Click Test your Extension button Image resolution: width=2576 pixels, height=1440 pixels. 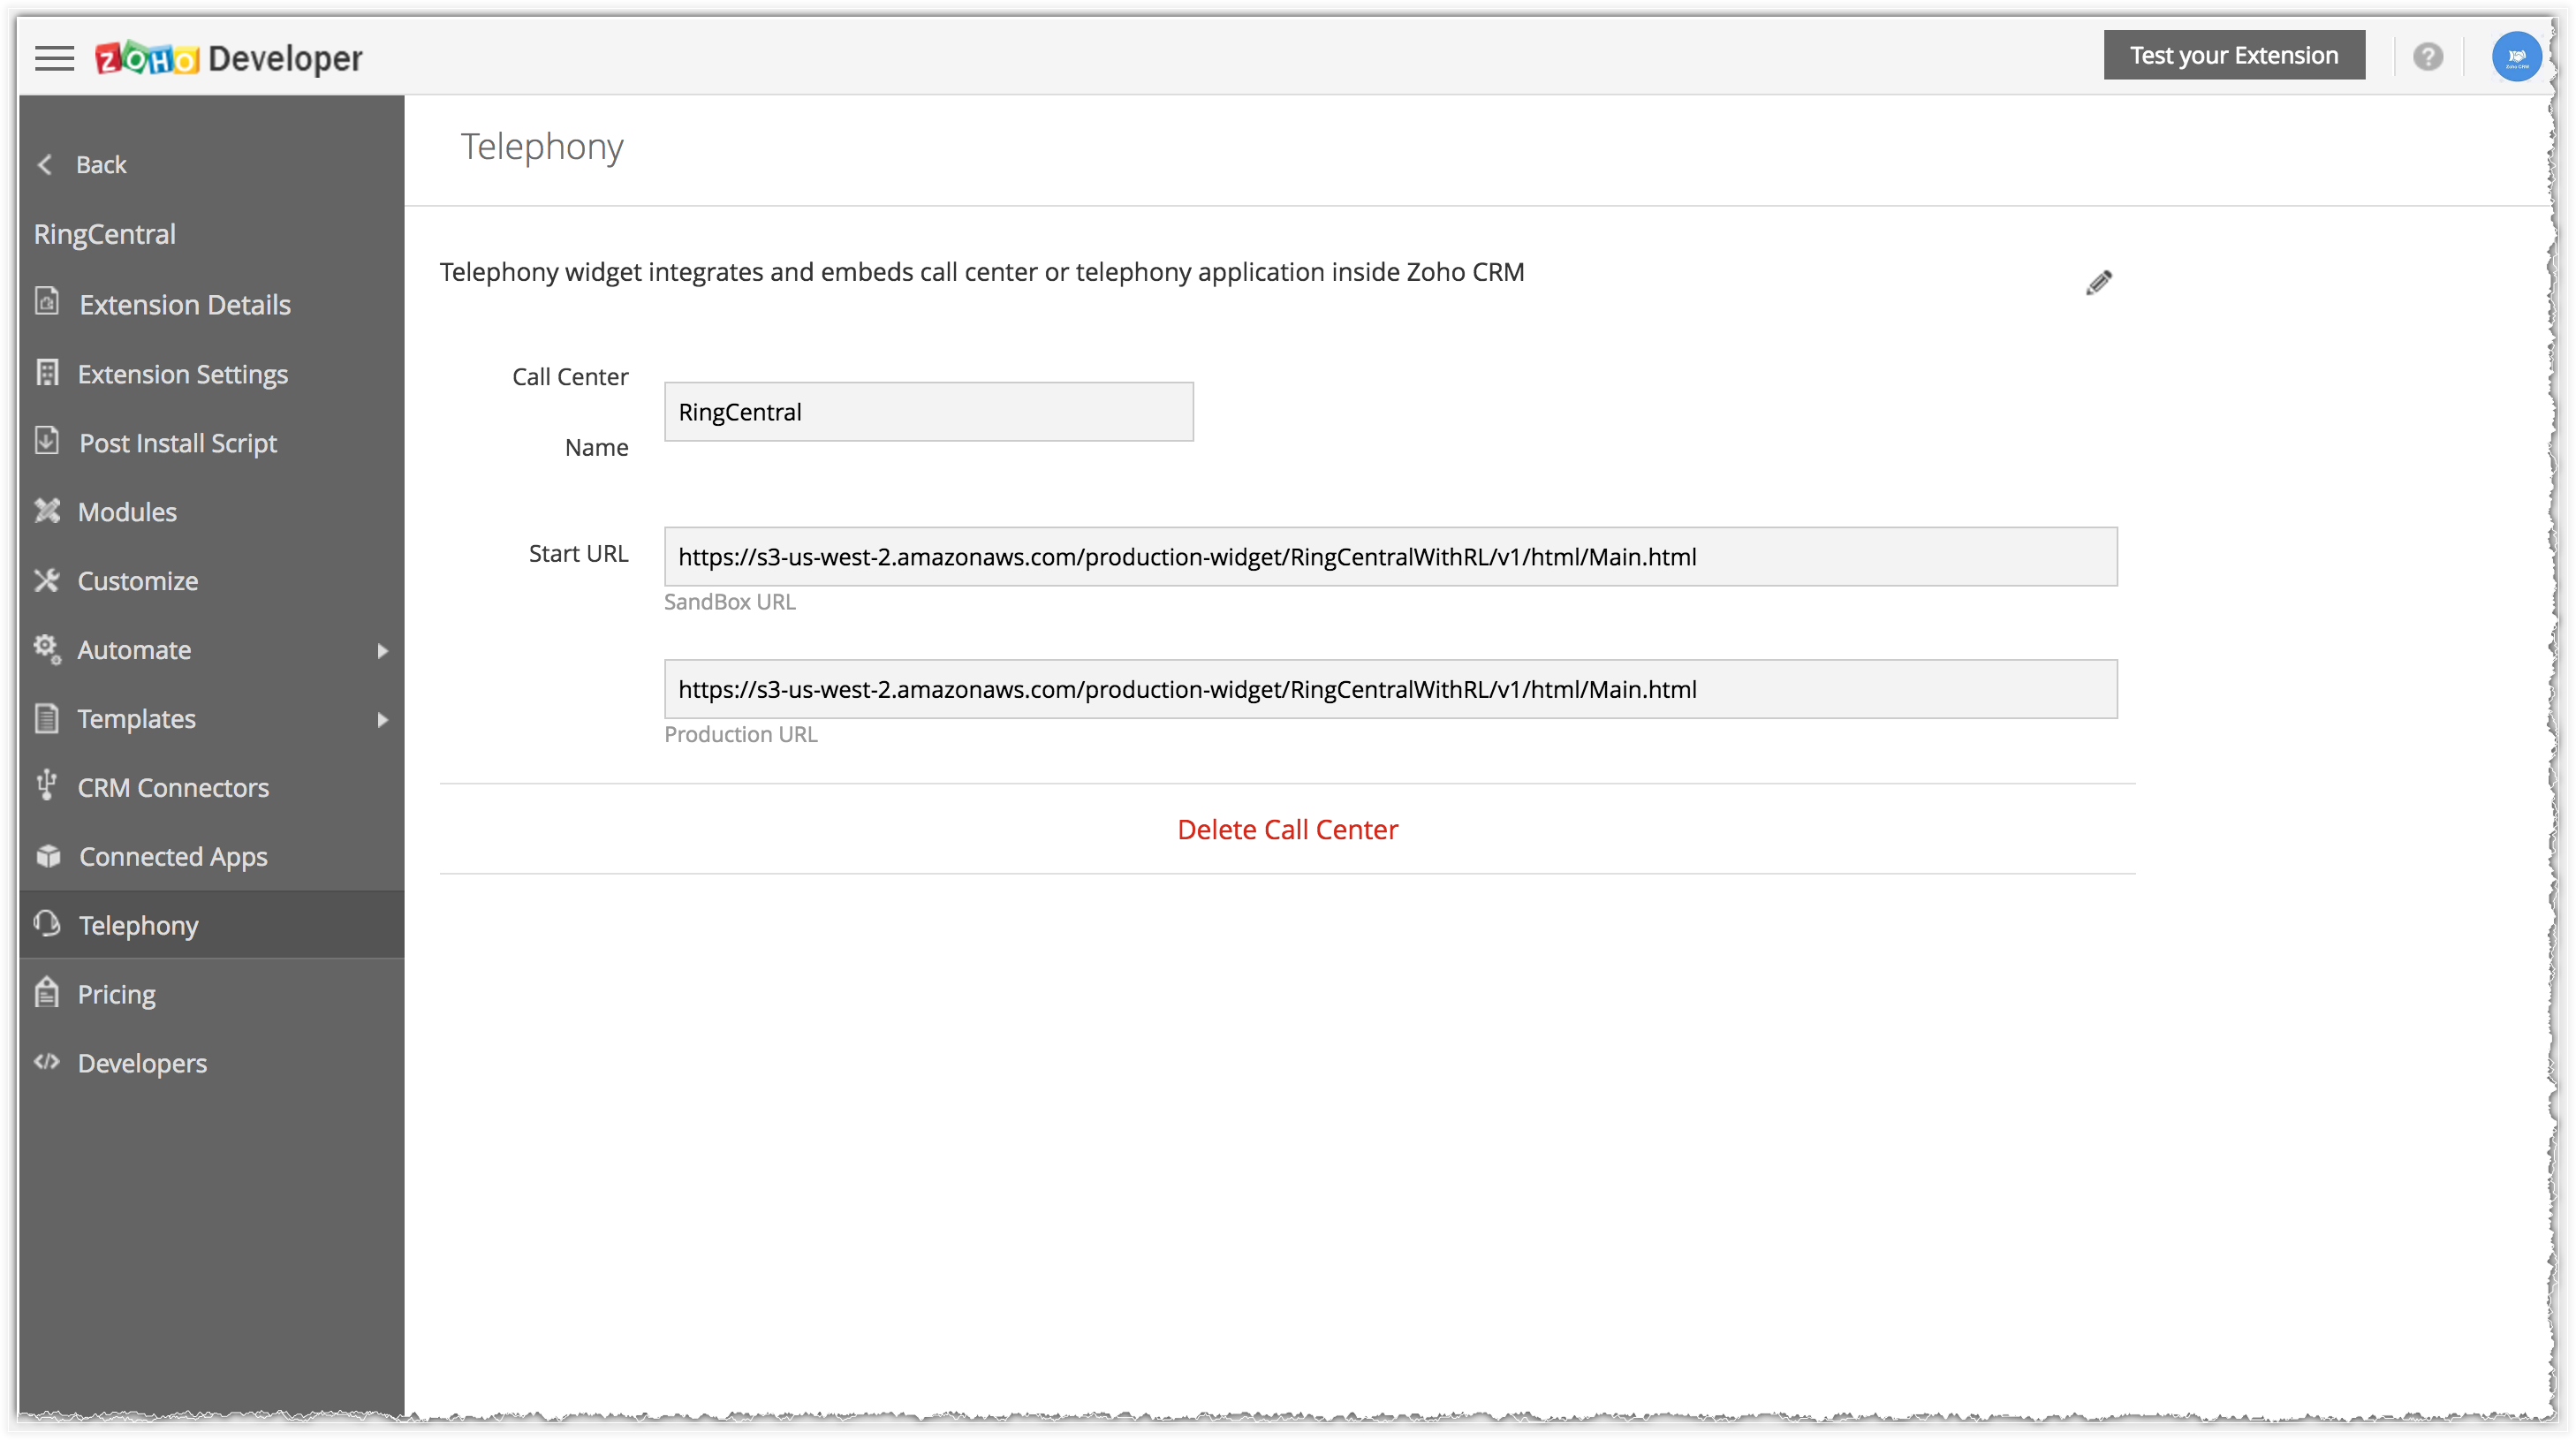[2232, 53]
